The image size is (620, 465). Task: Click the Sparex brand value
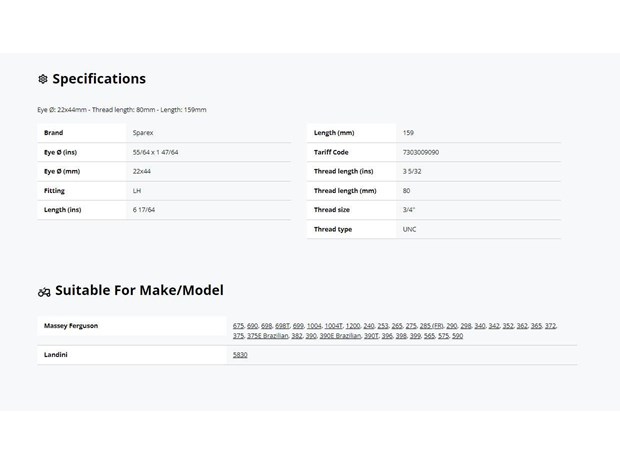pyautogui.click(x=143, y=133)
